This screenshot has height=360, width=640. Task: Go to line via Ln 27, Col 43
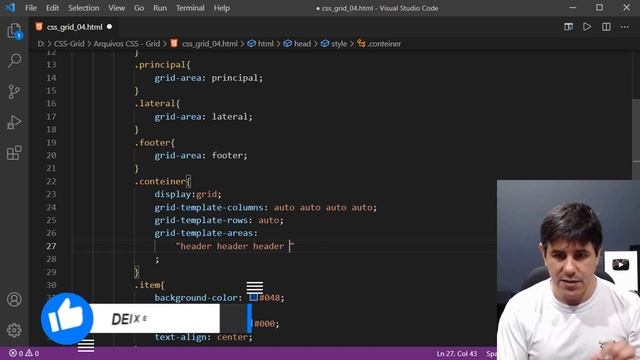pyautogui.click(x=457, y=353)
